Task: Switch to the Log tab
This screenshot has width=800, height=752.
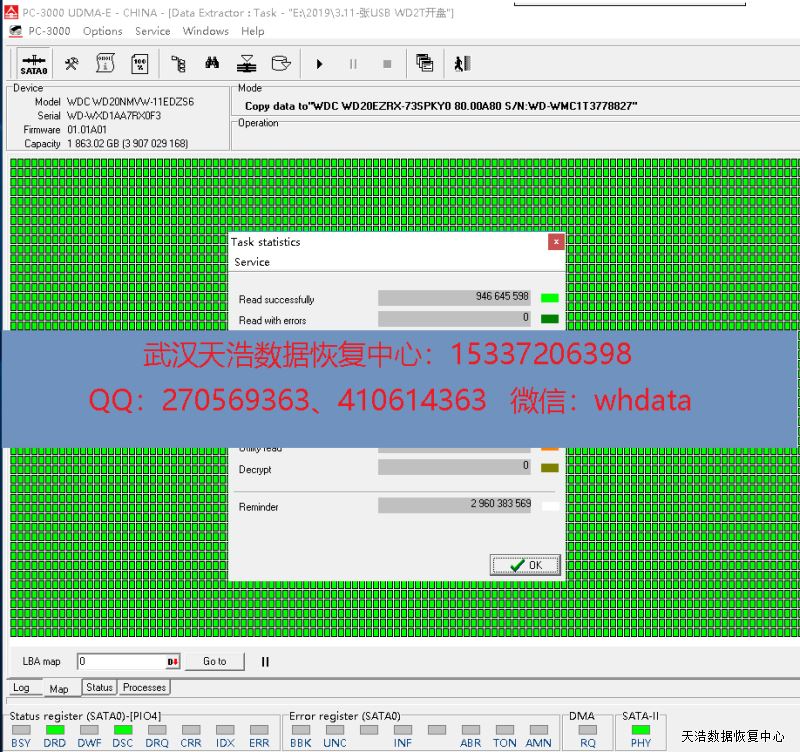Action: (x=21, y=688)
